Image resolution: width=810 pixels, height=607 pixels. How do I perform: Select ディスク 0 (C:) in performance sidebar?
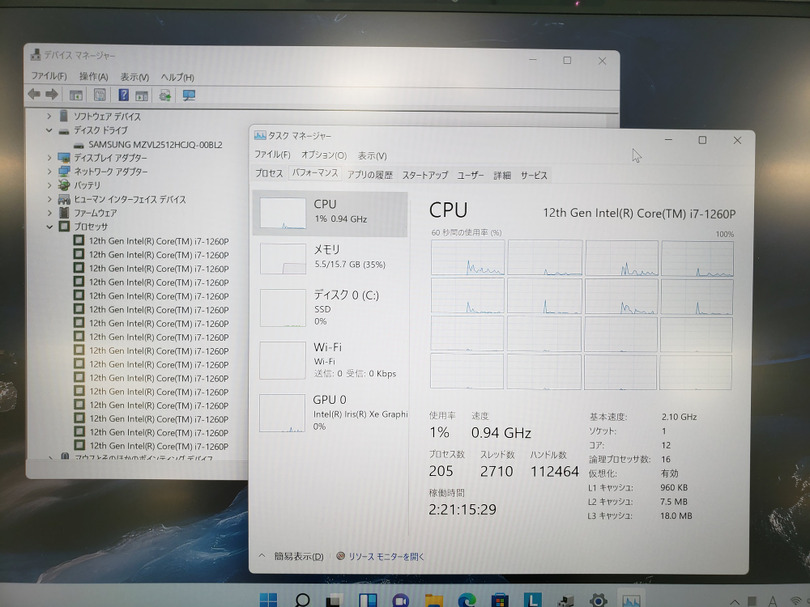330,307
